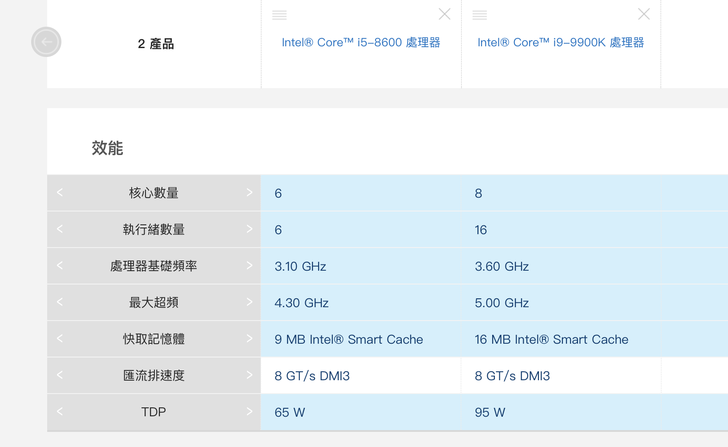Viewport: 728px width, 447px height.
Task: Click the 65 W TDP value
Action: click(x=289, y=412)
